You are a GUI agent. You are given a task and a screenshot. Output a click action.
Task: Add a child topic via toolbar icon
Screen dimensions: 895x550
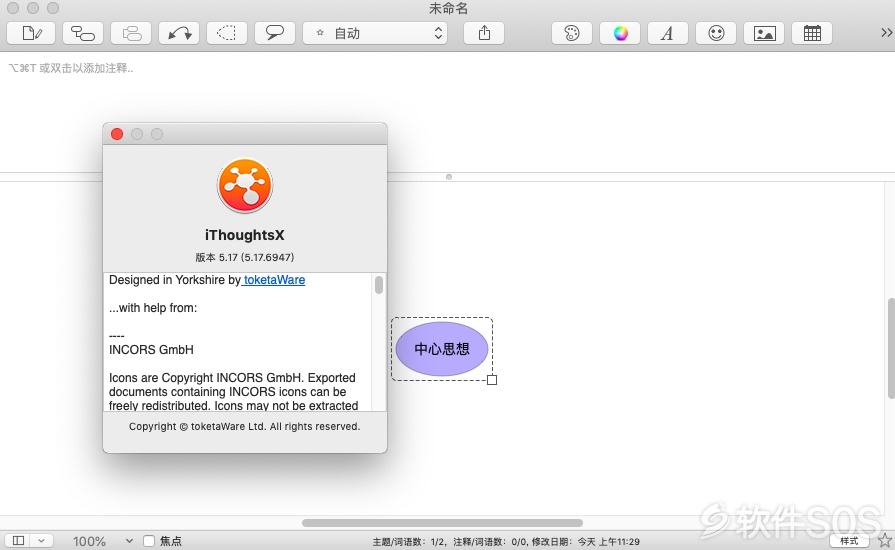83,33
